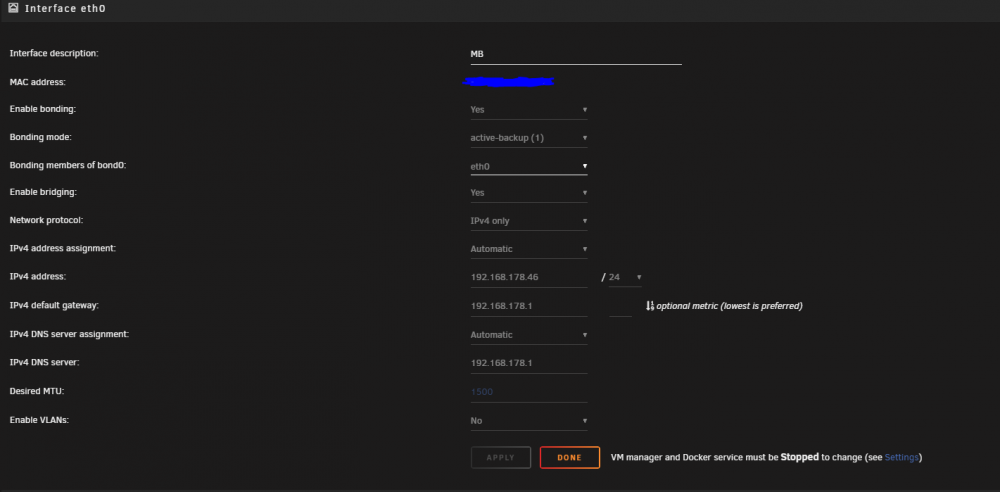Click the Interface description label
Viewport: 1000px width, 492px height.
(x=54, y=54)
